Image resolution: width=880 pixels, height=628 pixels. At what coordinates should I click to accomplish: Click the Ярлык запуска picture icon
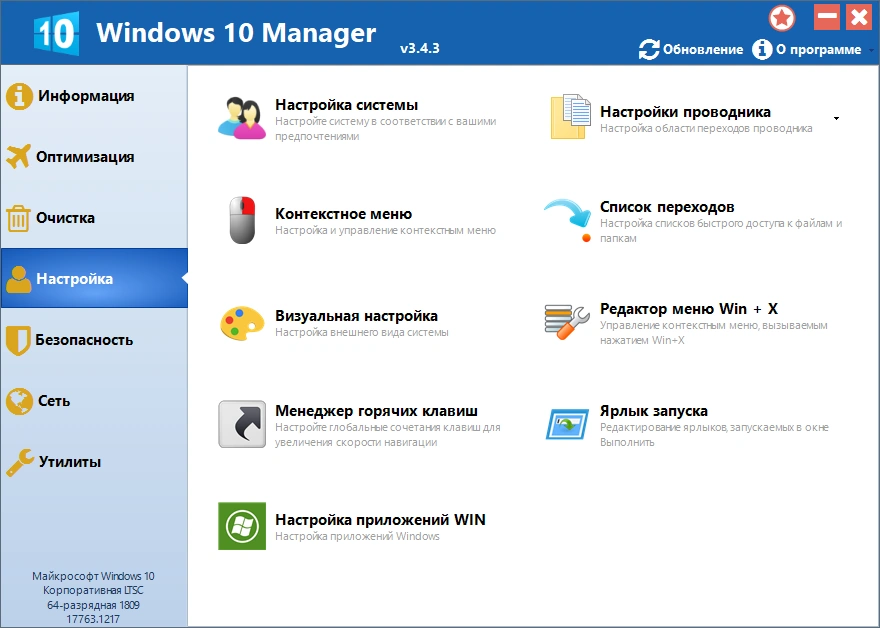pos(567,424)
